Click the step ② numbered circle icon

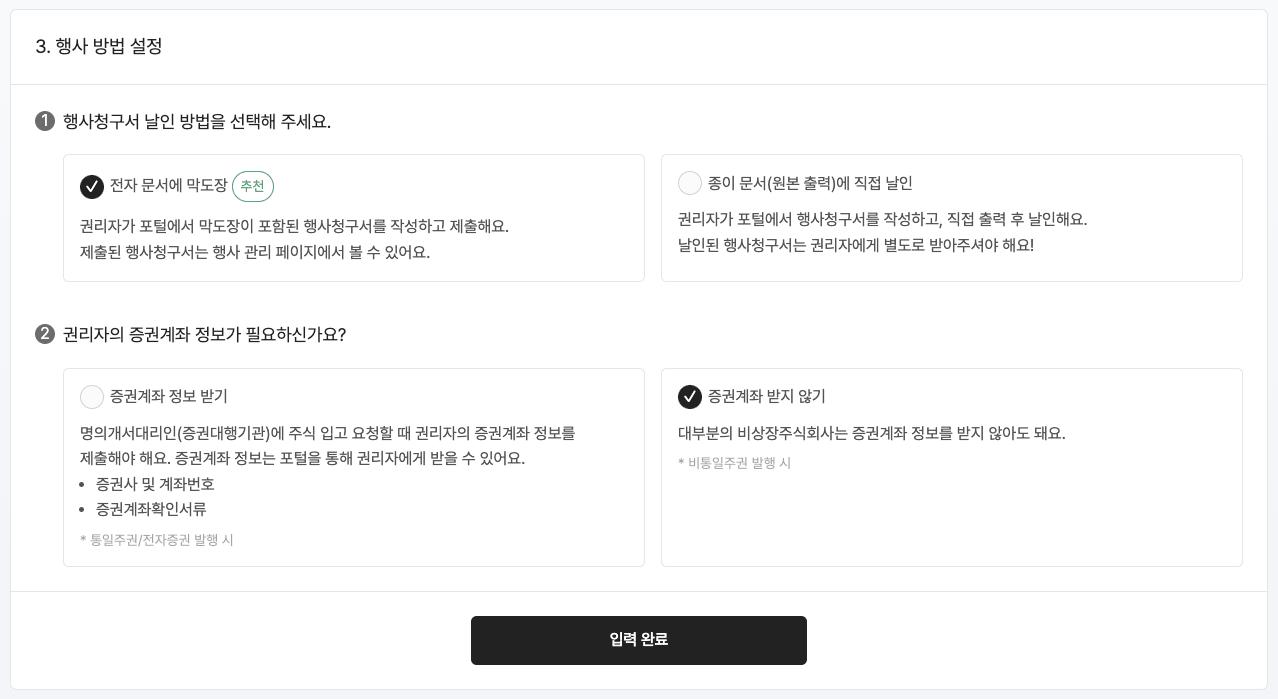(44, 334)
